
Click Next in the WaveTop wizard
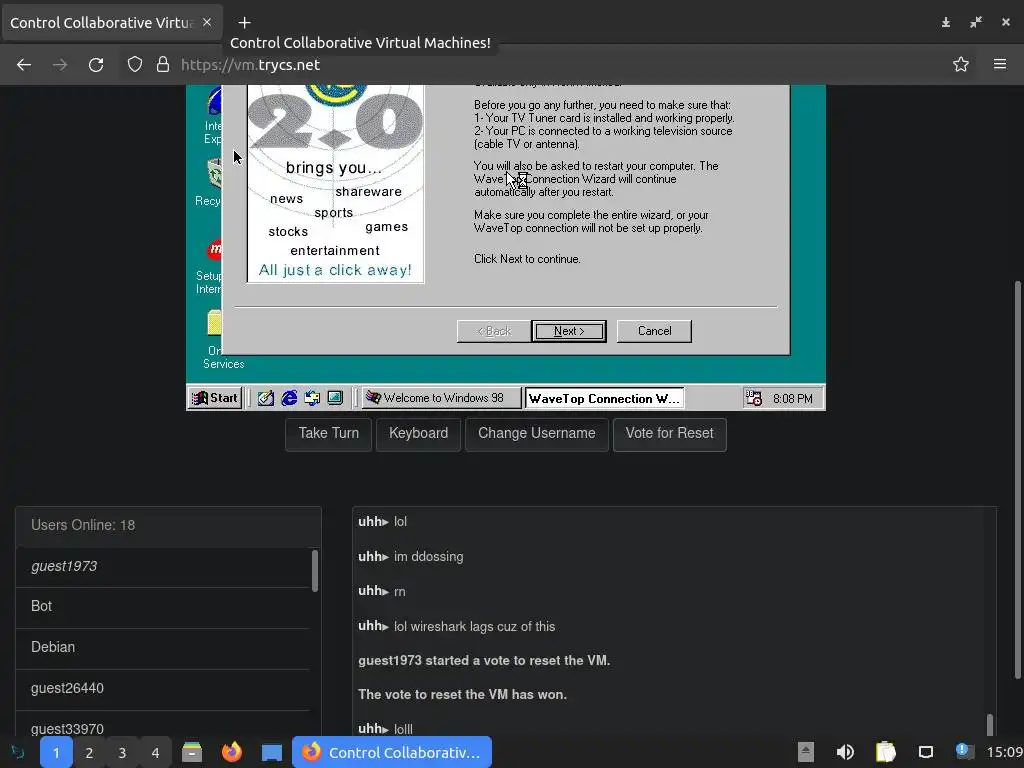569,331
